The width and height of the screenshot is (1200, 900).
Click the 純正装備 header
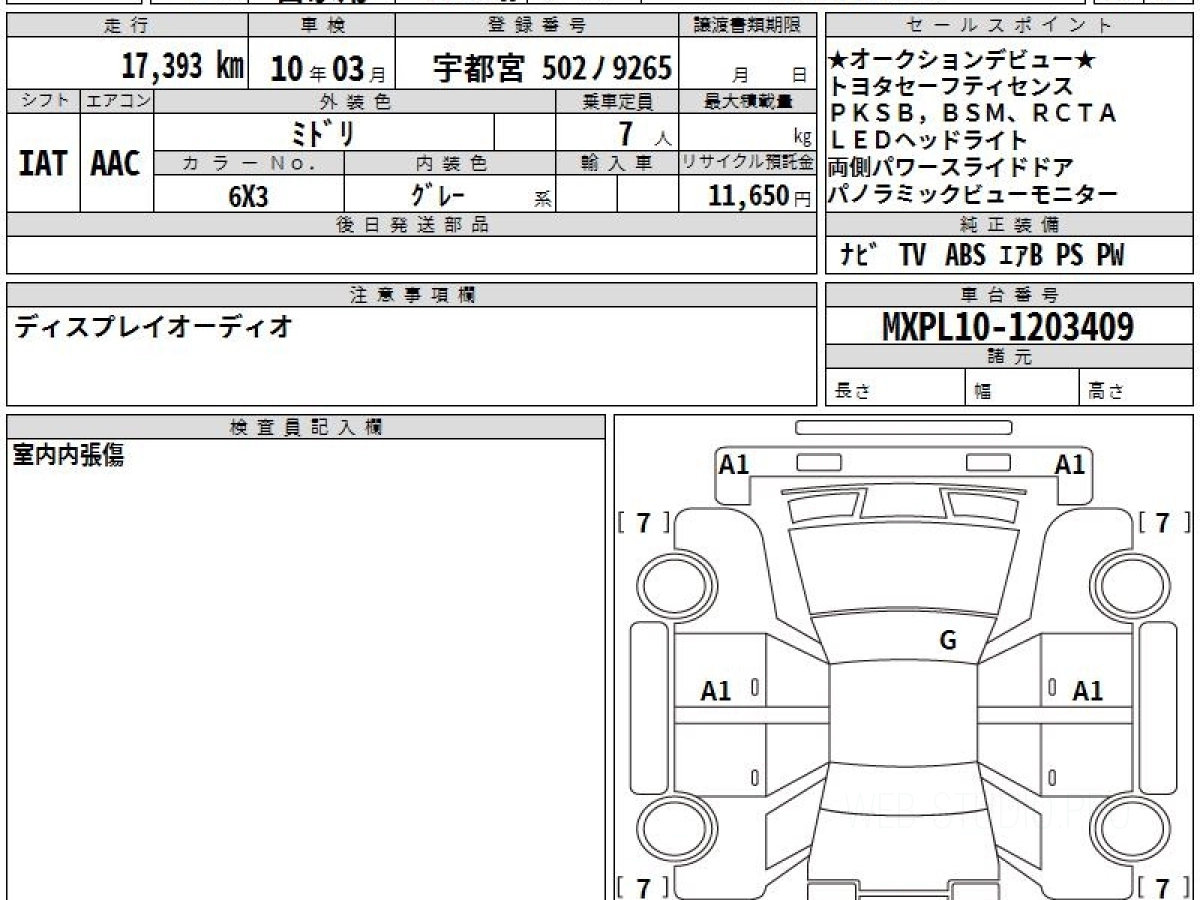click(1009, 224)
